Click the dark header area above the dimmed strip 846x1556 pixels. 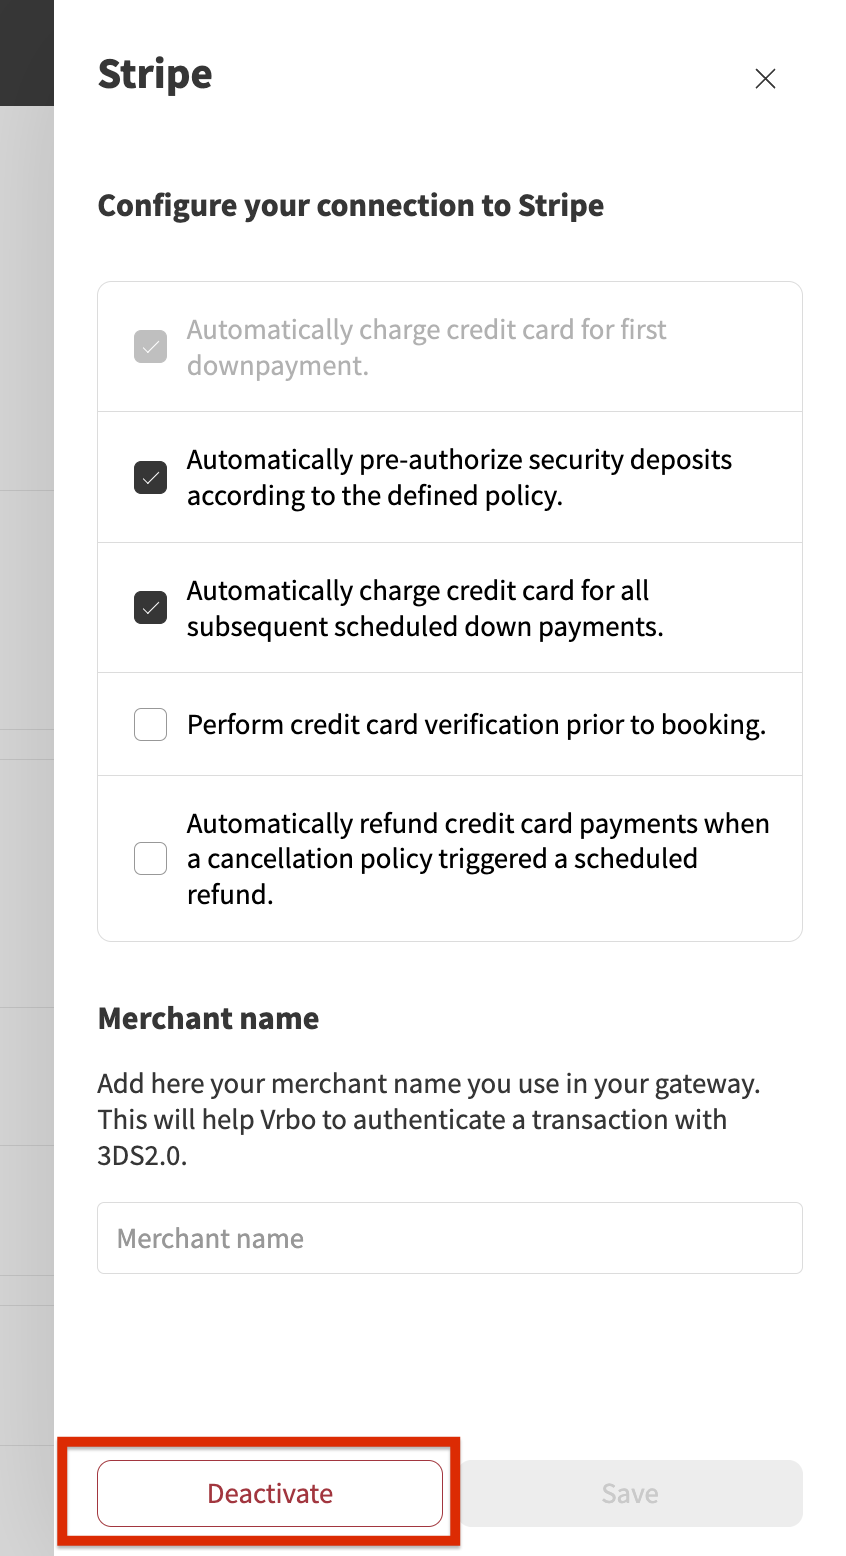[26, 52]
